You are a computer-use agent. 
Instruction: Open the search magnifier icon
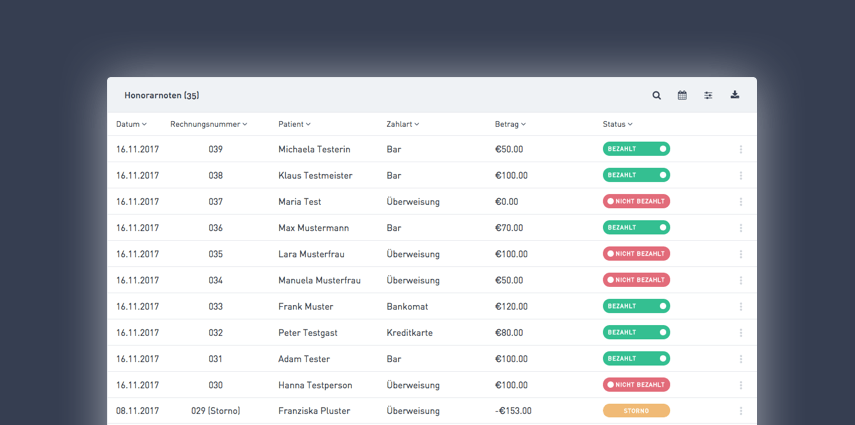657,95
